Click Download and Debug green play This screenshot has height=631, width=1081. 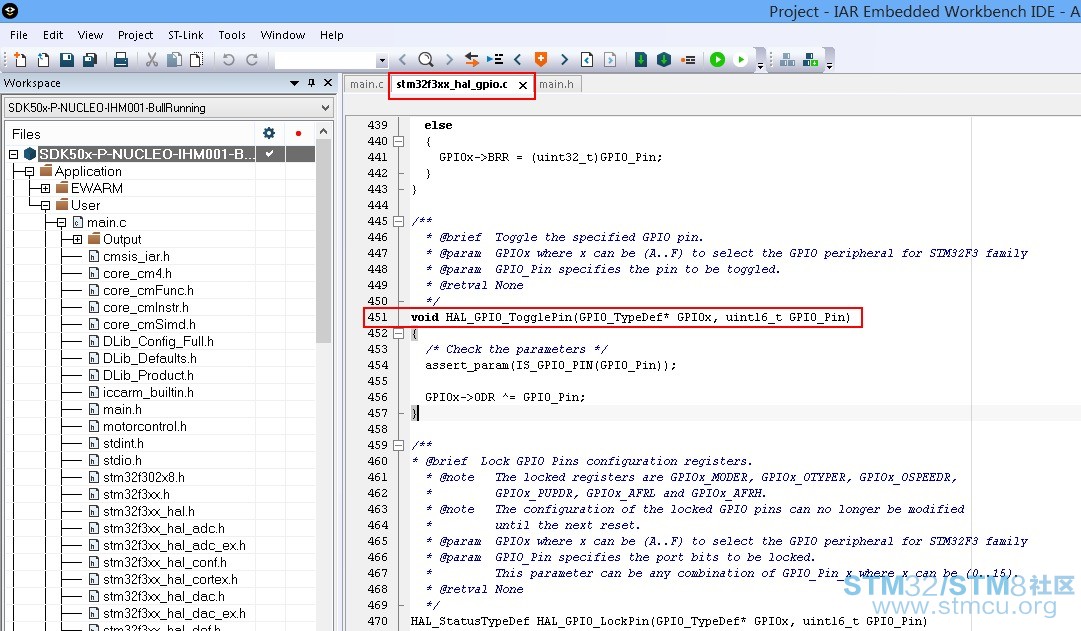tap(718, 60)
